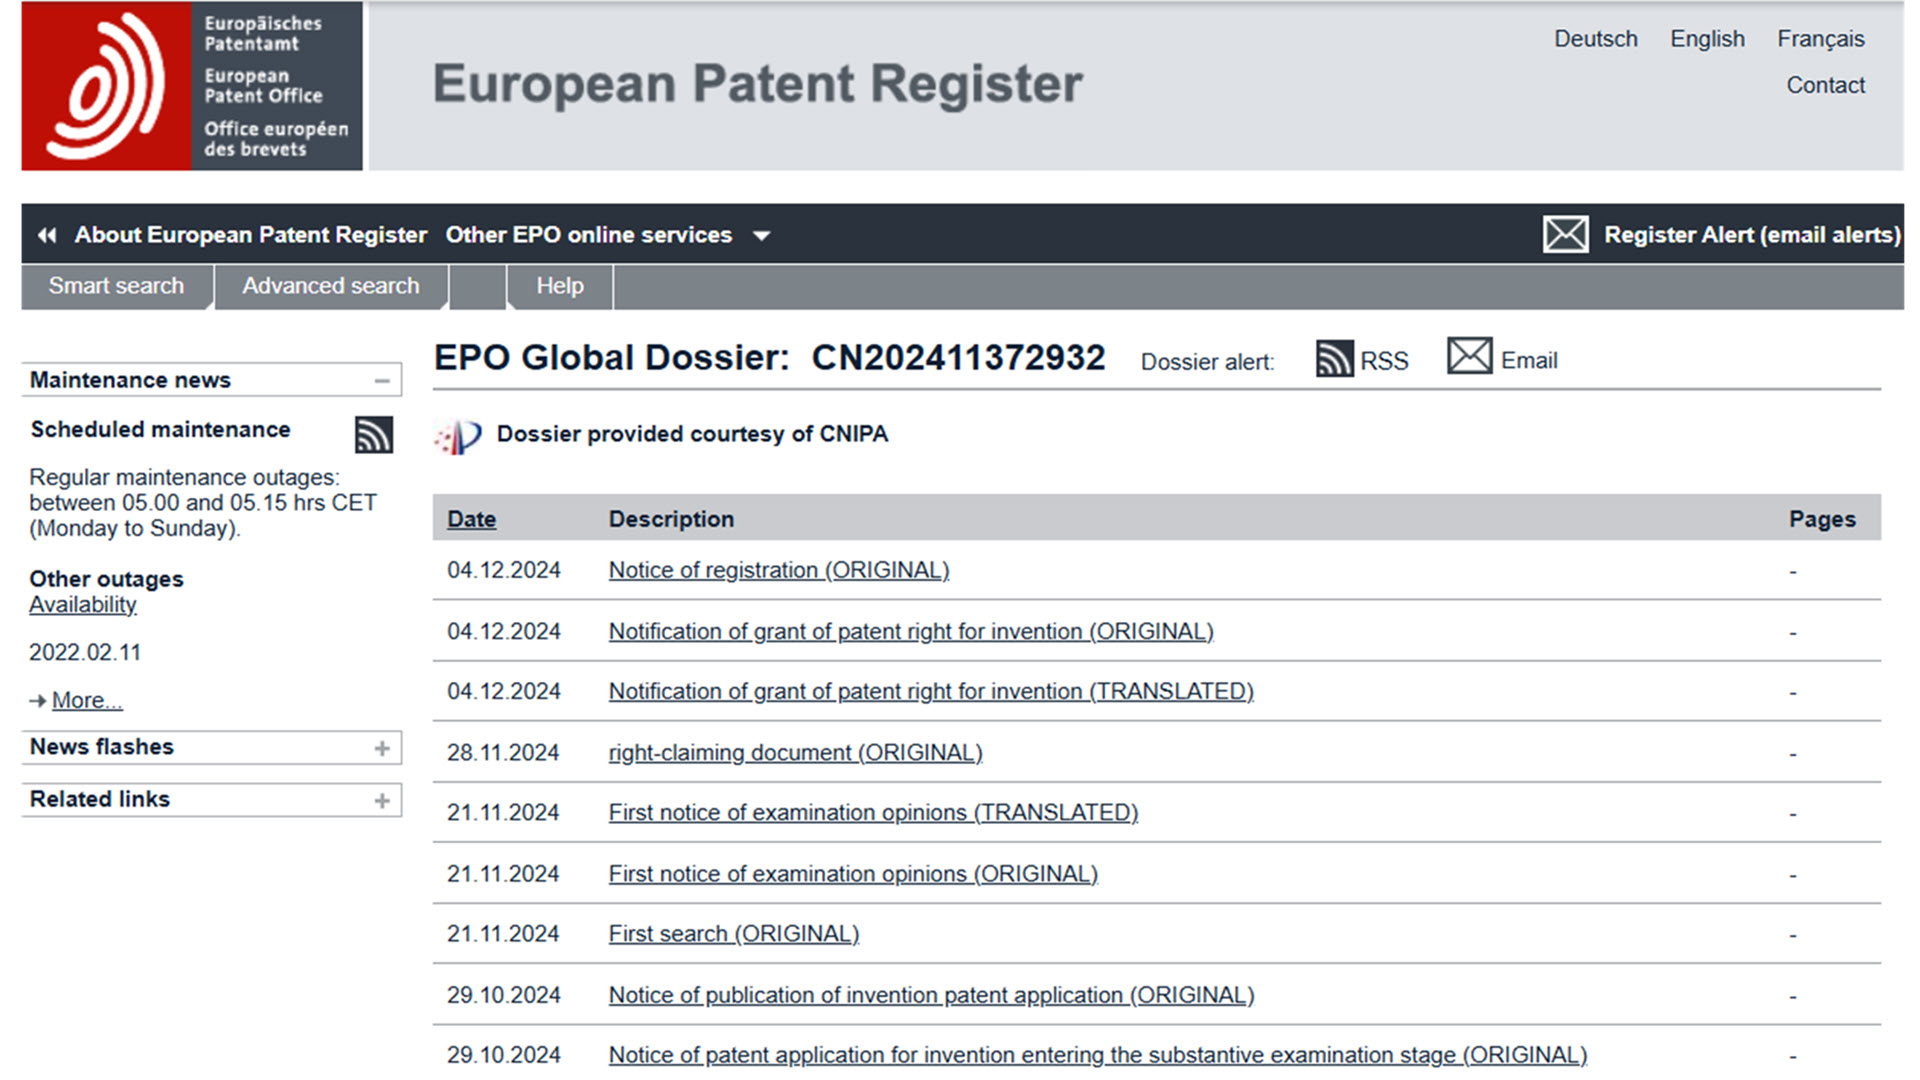Switch to the Smart search tab
The width and height of the screenshot is (1920, 1080).
pyautogui.click(x=116, y=286)
